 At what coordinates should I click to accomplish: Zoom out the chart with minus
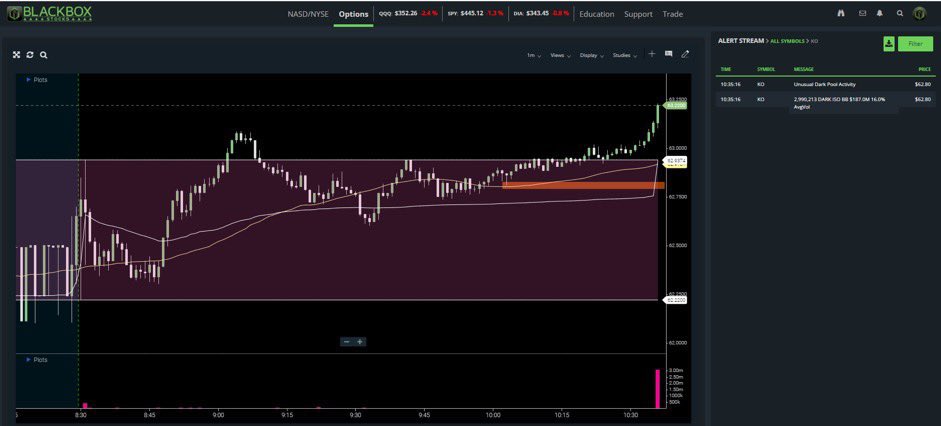click(x=346, y=342)
